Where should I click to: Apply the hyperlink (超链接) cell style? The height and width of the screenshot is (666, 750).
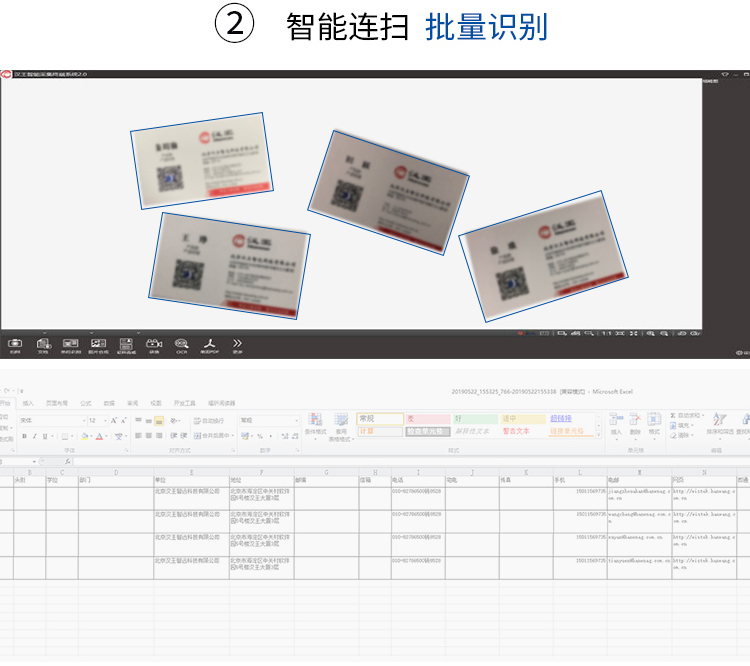572,419
